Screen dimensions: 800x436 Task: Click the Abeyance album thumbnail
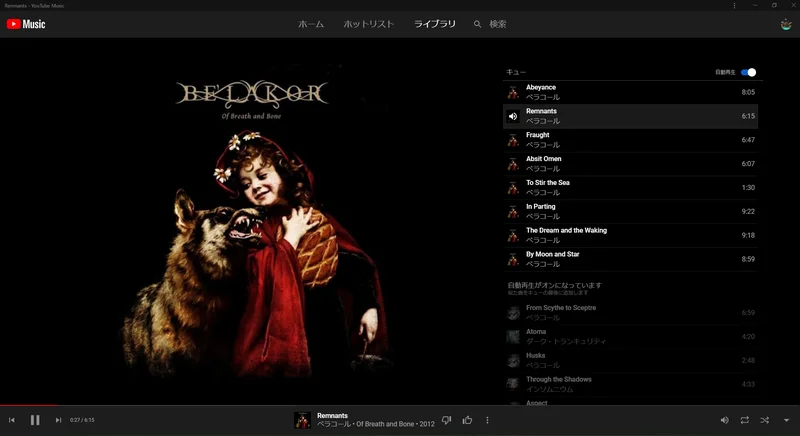point(513,92)
